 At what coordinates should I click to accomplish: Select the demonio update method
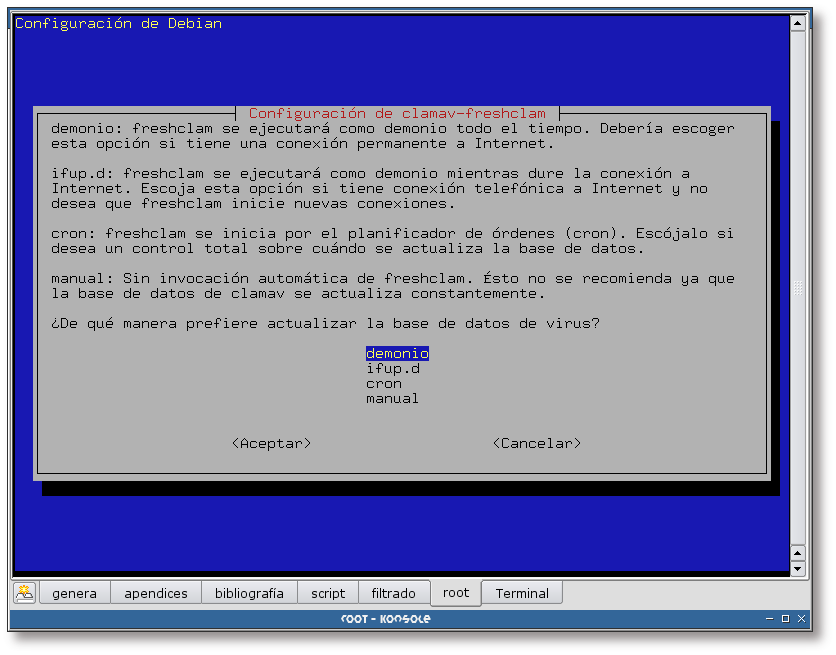(397, 354)
